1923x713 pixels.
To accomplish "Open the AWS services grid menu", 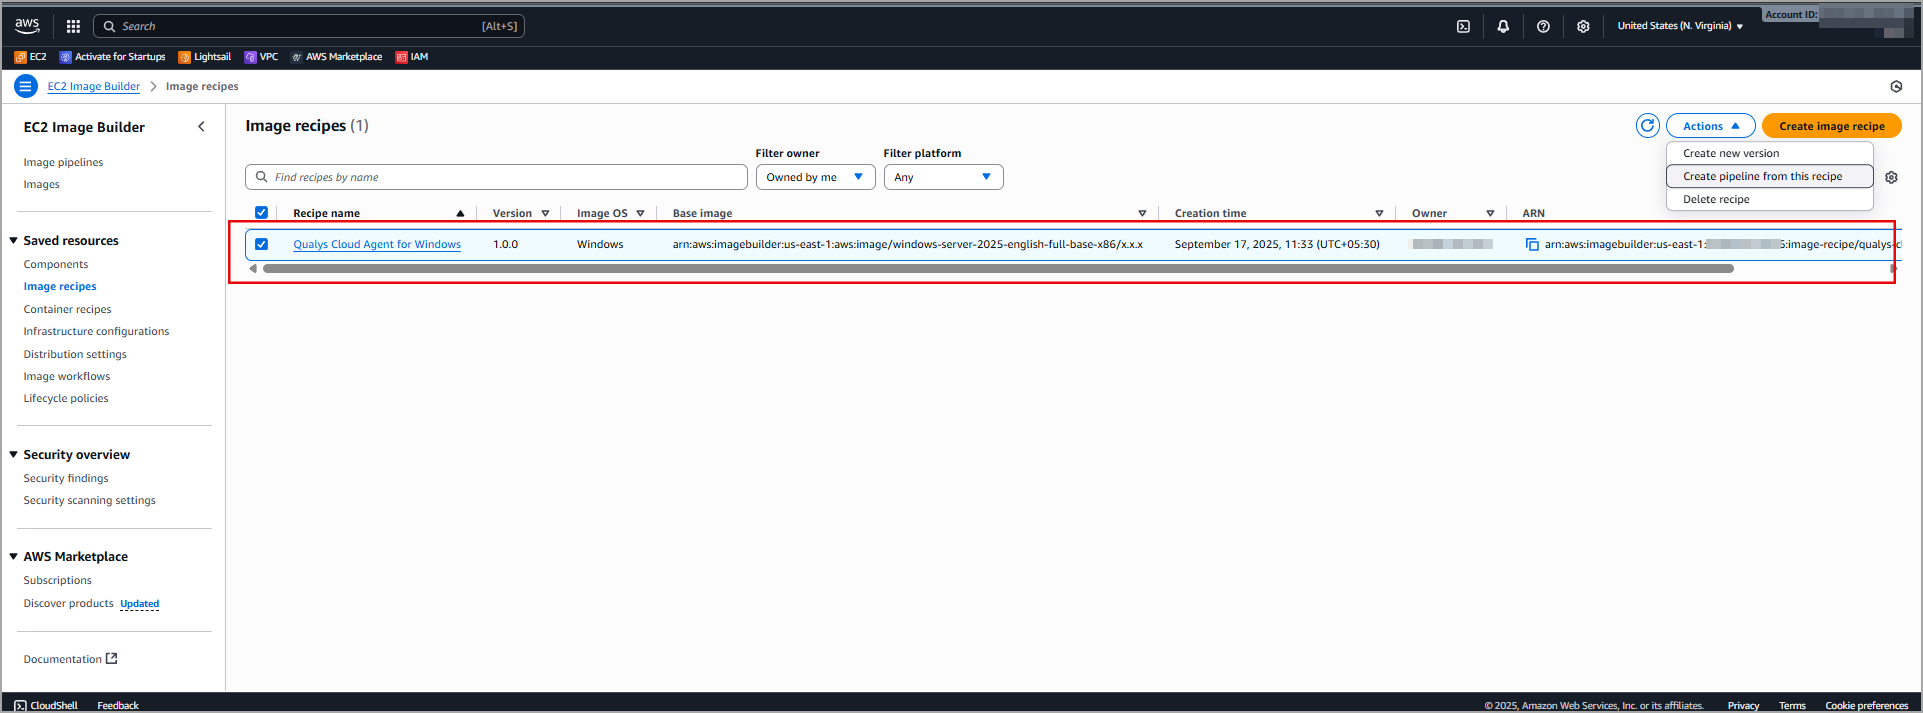I will point(73,26).
